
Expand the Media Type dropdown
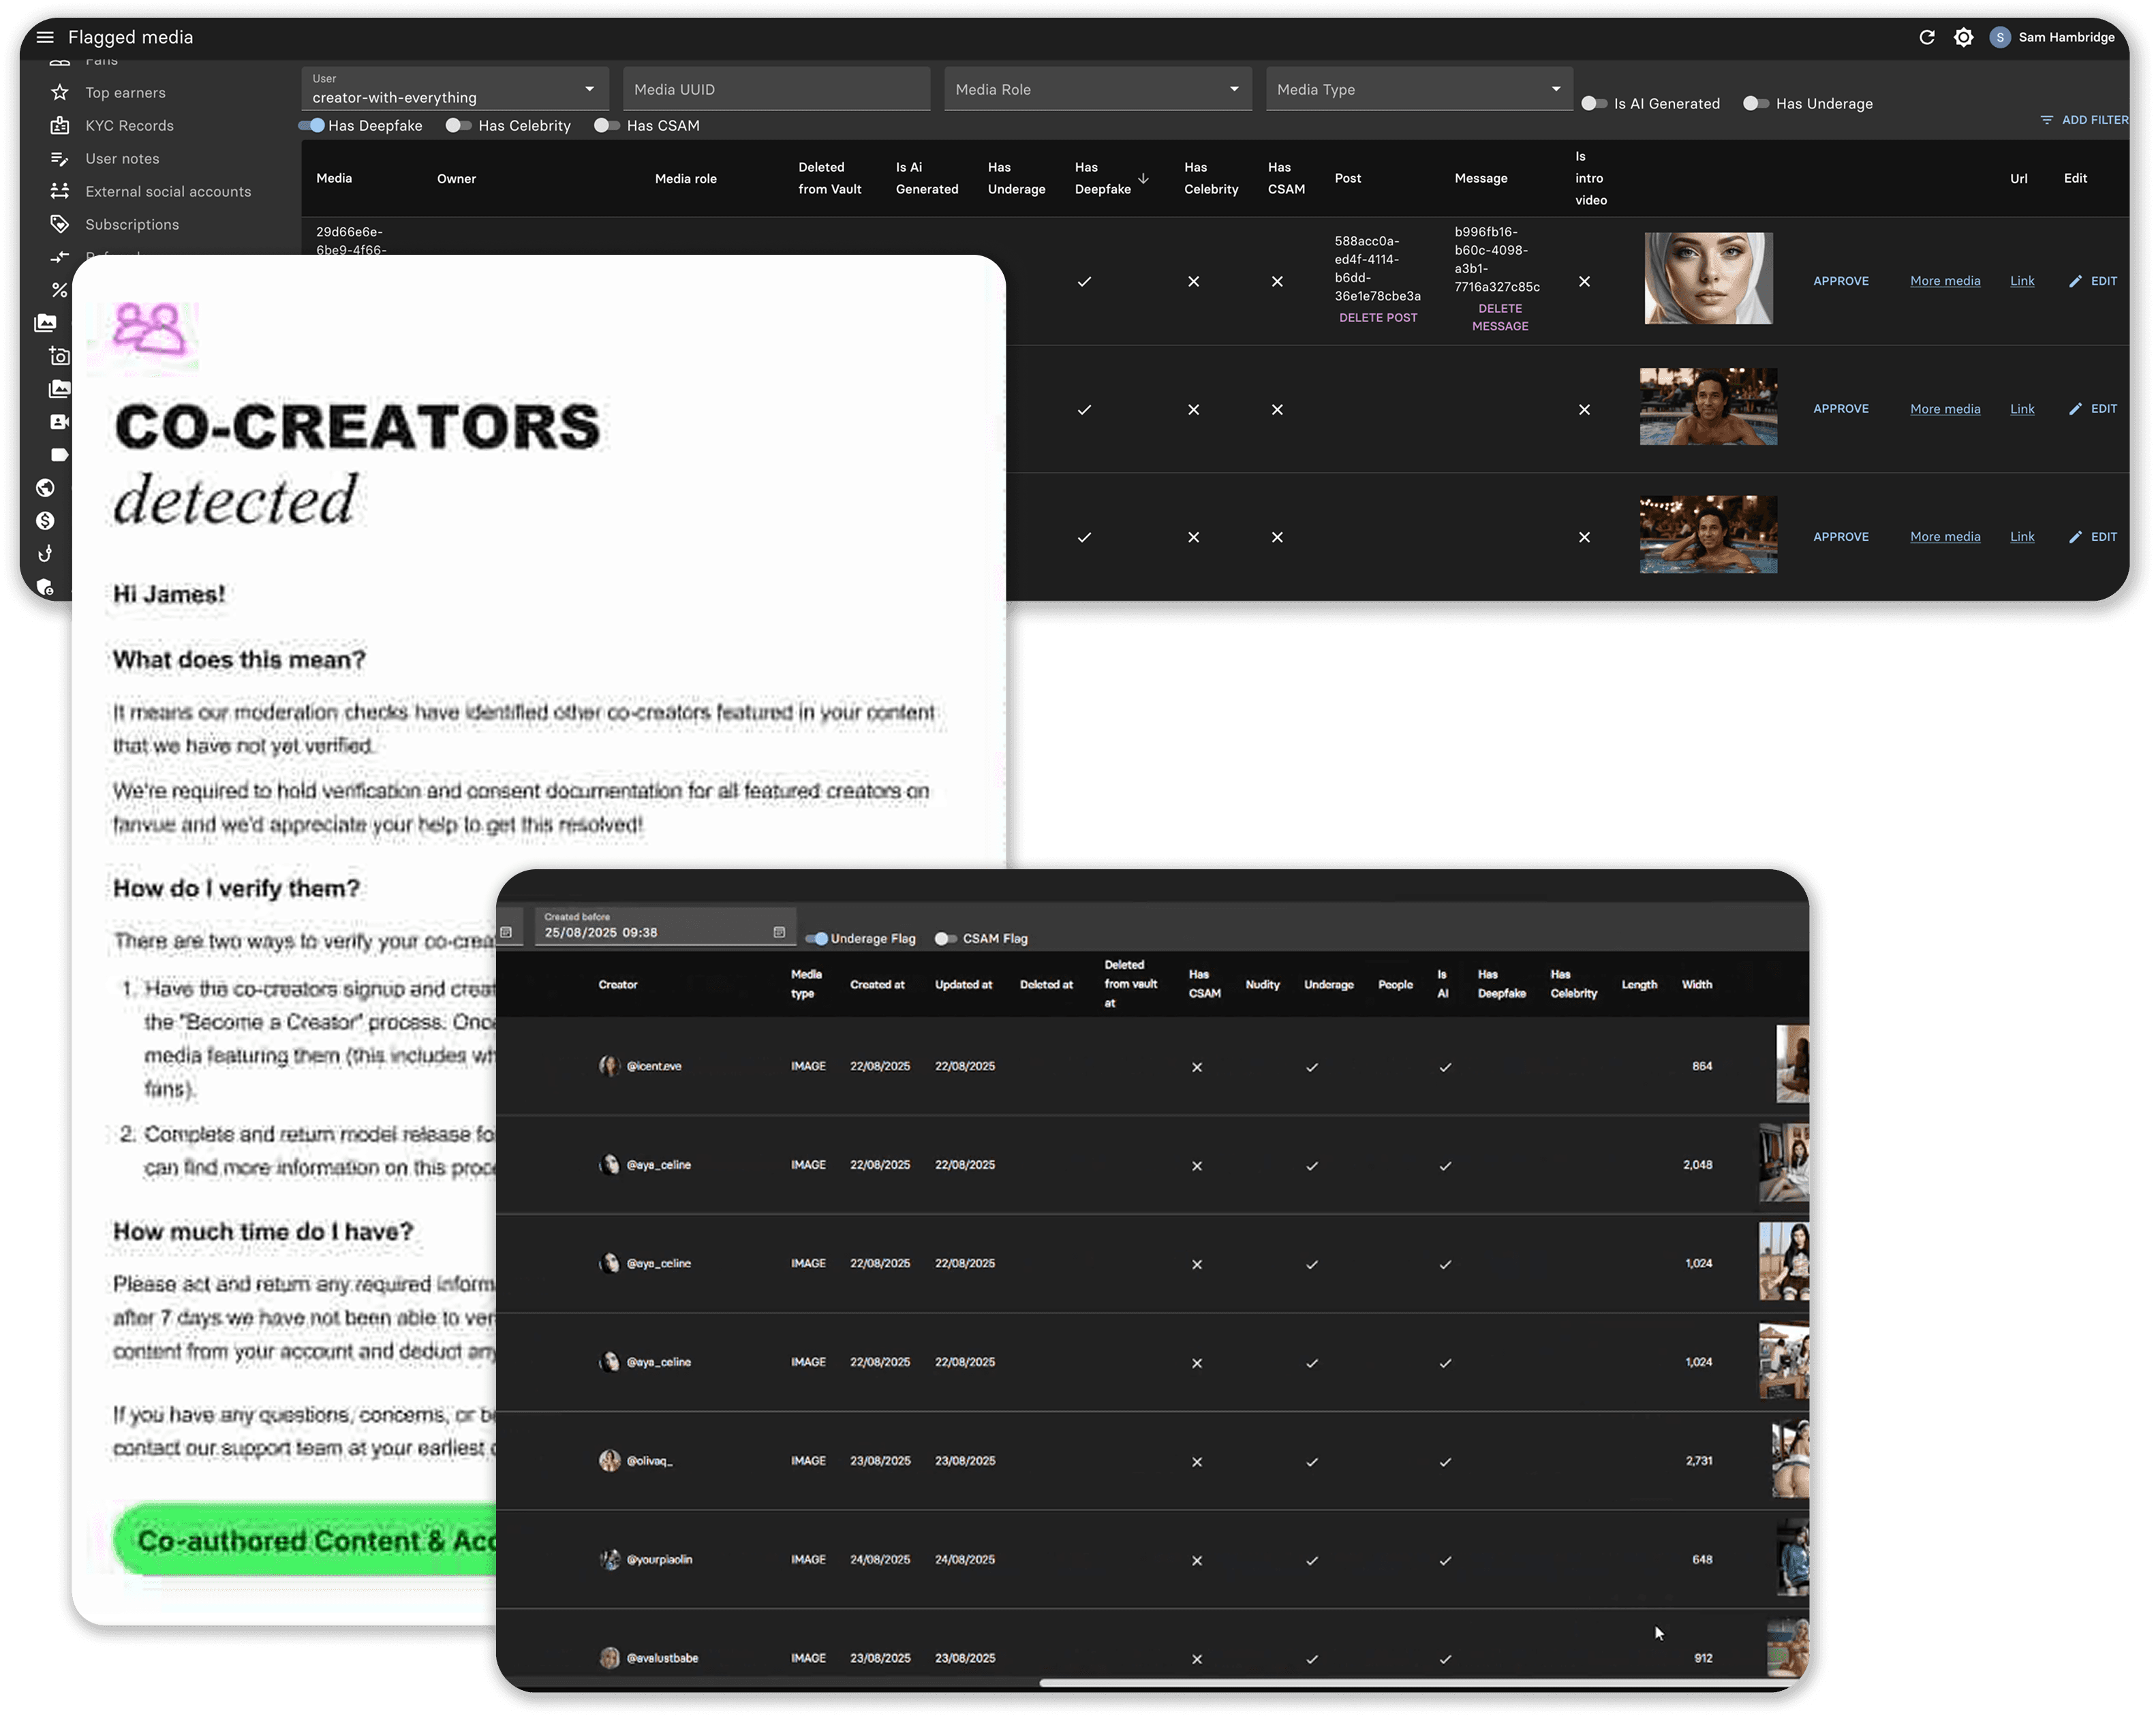pyautogui.click(x=1418, y=90)
